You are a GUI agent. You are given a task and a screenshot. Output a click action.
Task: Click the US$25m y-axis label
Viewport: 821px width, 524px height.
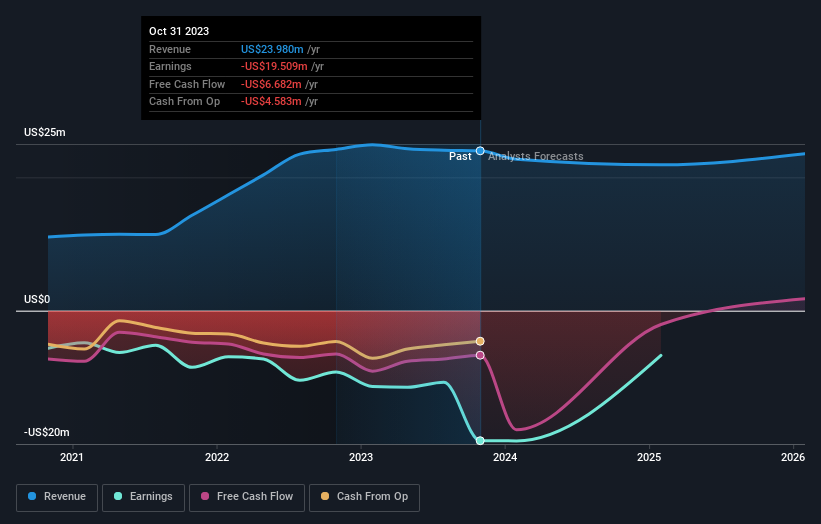45,132
